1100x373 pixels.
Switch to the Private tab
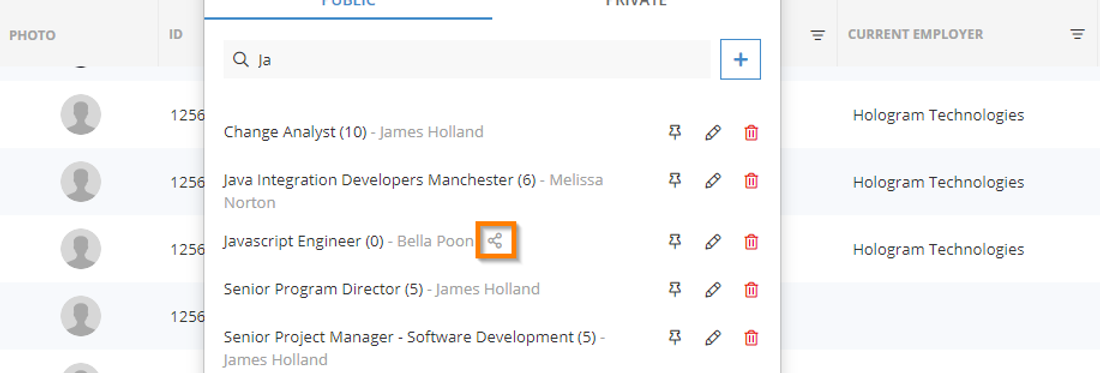pyautogui.click(x=636, y=4)
